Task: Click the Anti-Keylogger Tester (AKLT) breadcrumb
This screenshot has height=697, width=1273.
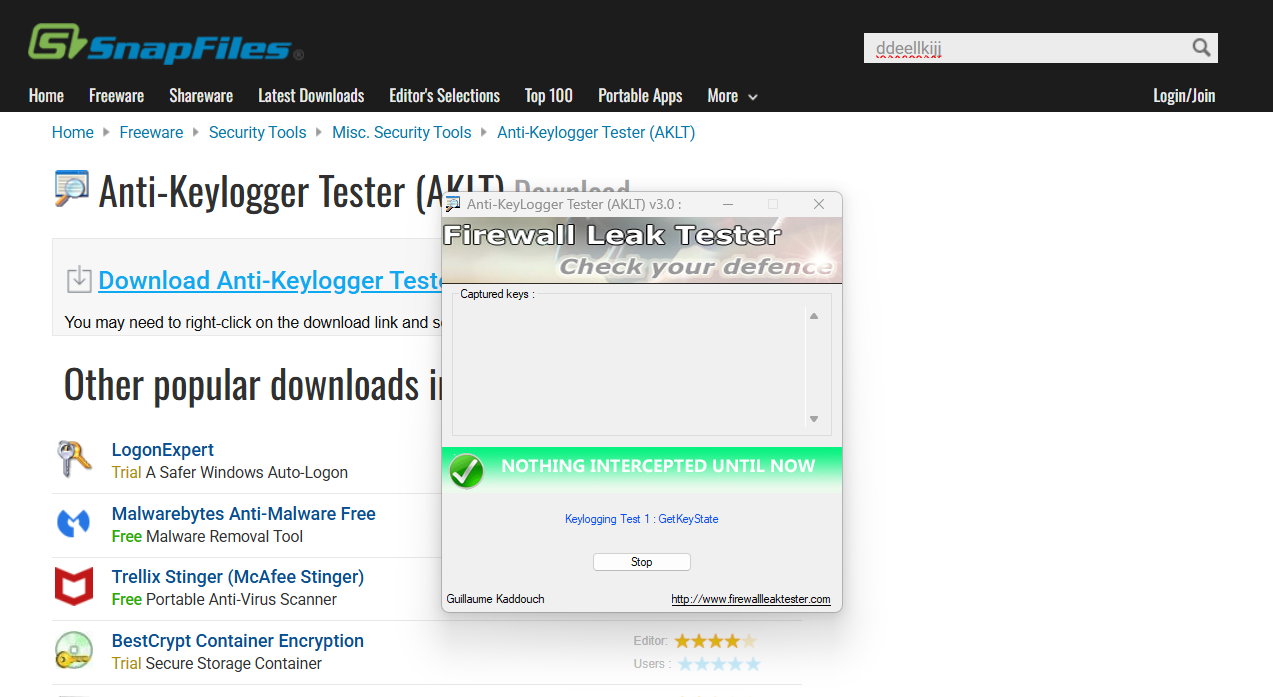Action: 596,132
